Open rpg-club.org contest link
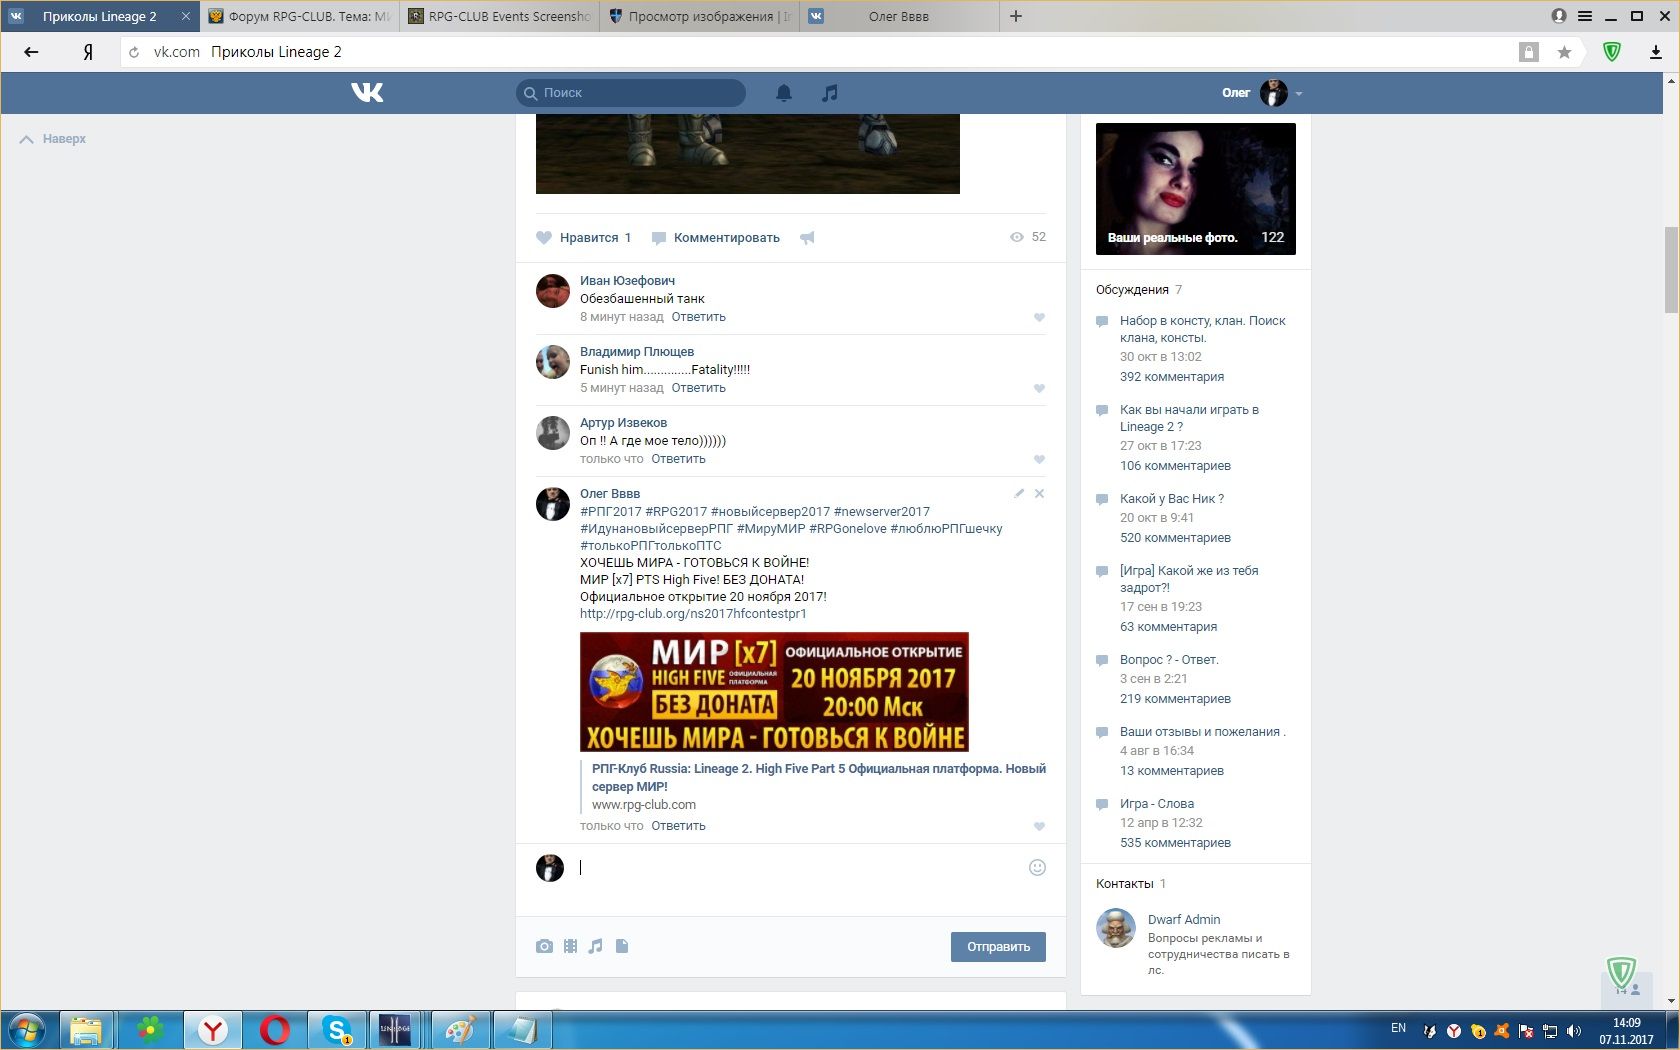Image resolution: width=1680 pixels, height=1050 pixels. click(x=693, y=614)
